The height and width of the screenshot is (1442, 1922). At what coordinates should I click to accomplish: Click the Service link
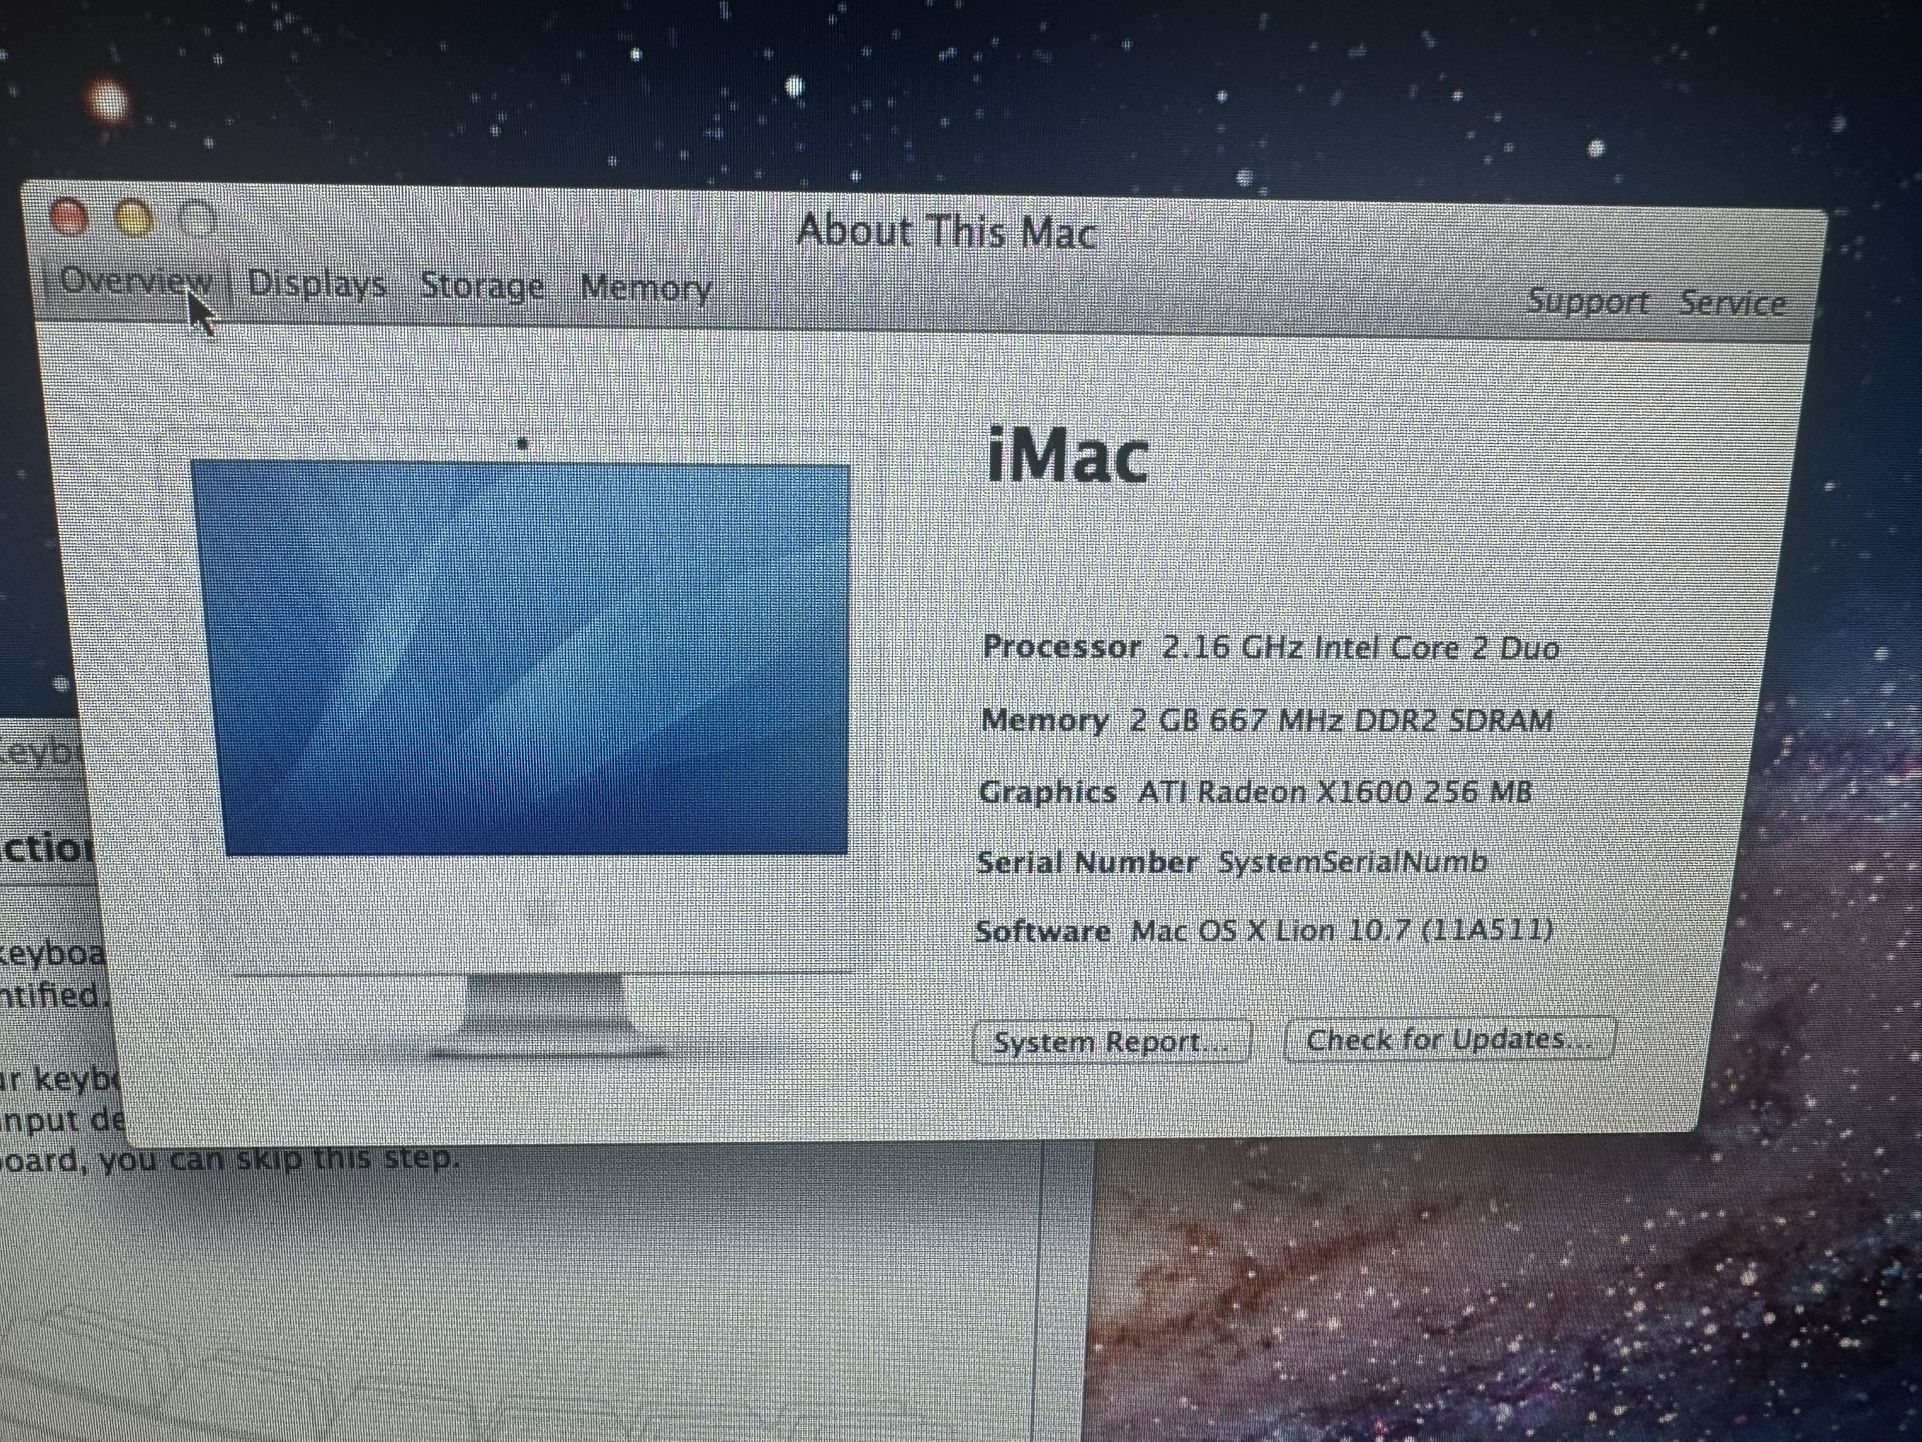1732,303
